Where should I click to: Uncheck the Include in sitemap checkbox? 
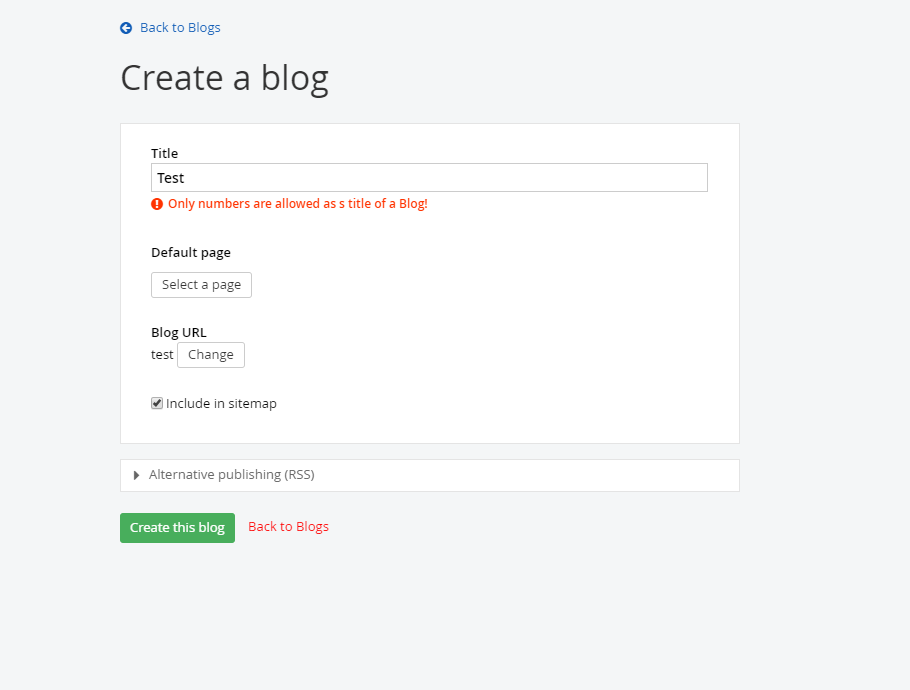(157, 403)
